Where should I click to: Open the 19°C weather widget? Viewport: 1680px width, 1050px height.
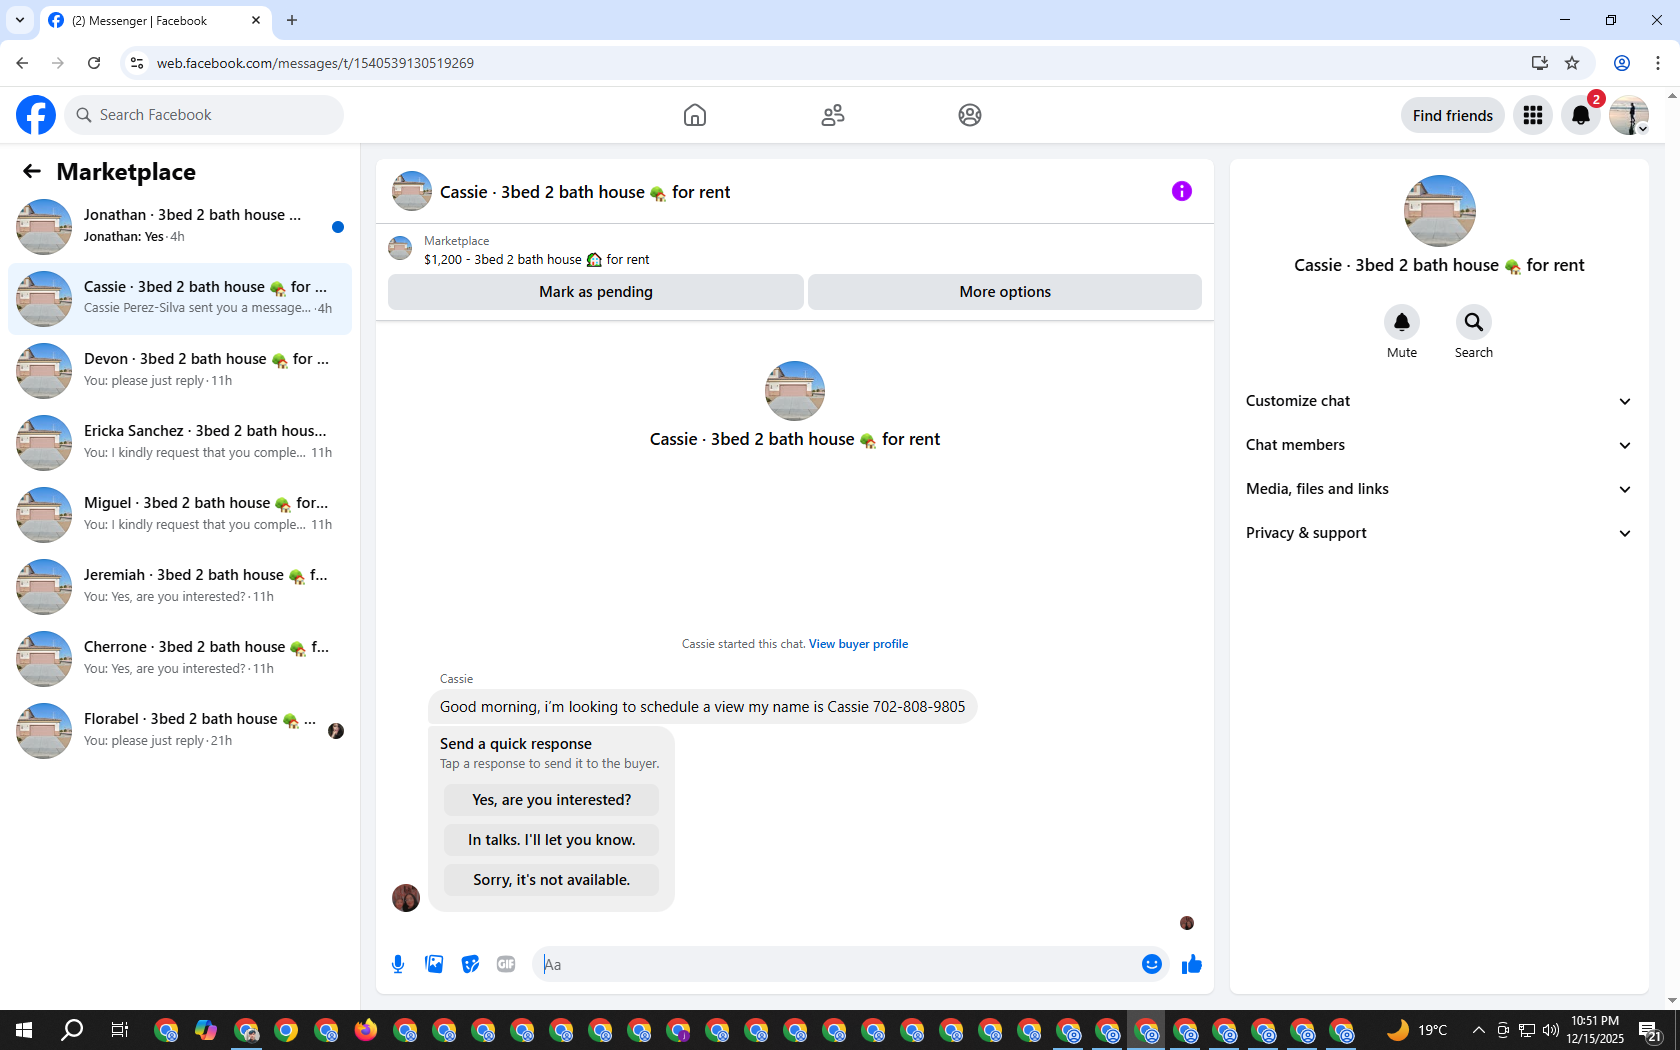pyautogui.click(x=1418, y=1030)
